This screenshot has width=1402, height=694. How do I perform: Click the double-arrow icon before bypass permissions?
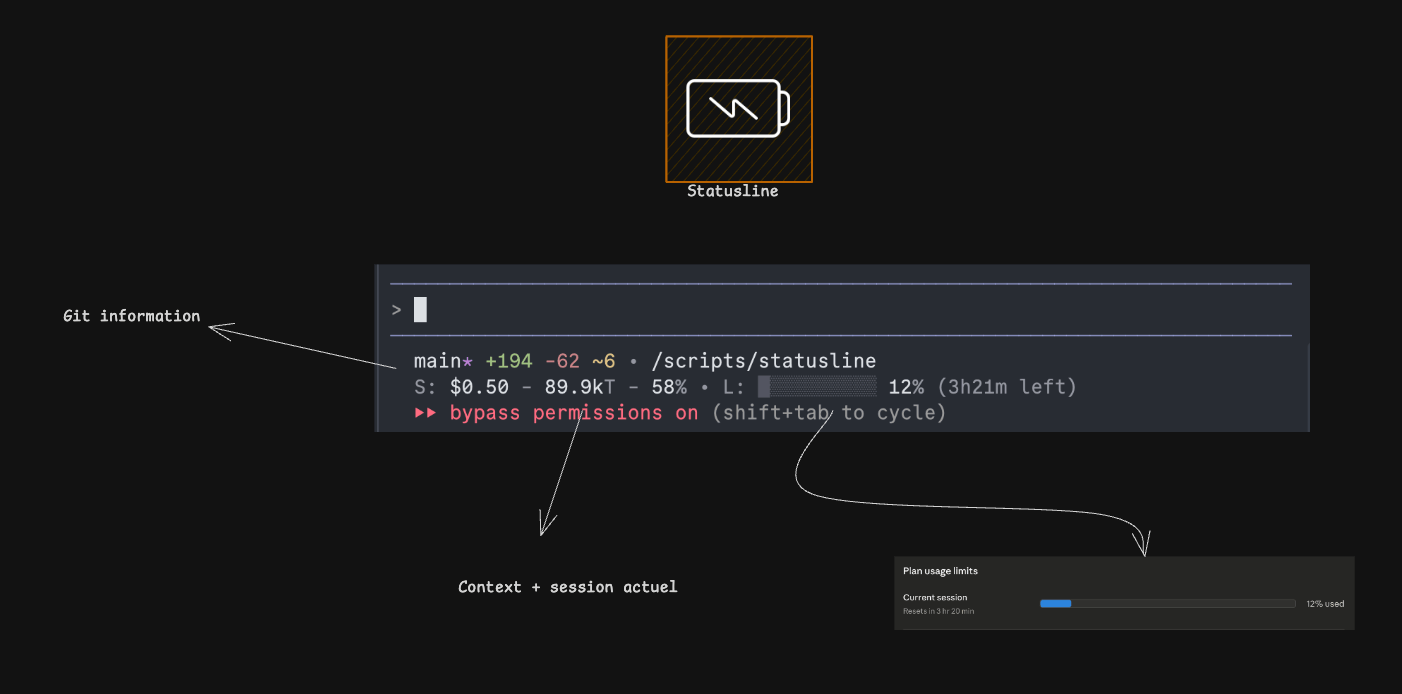click(425, 413)
